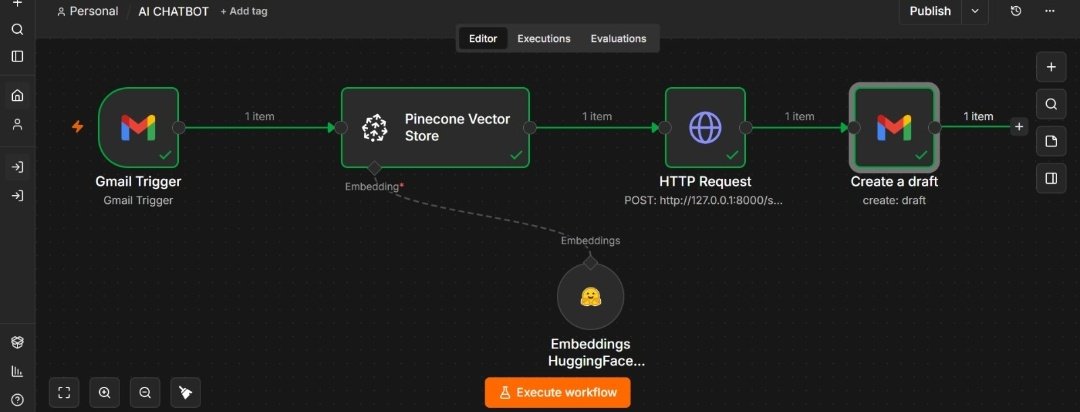This screenshot has height=412, width=1080.
Task: Click the Embeddings connector diamond on HuggingFace
Action: pyautogui.click(x=590, y=262)
